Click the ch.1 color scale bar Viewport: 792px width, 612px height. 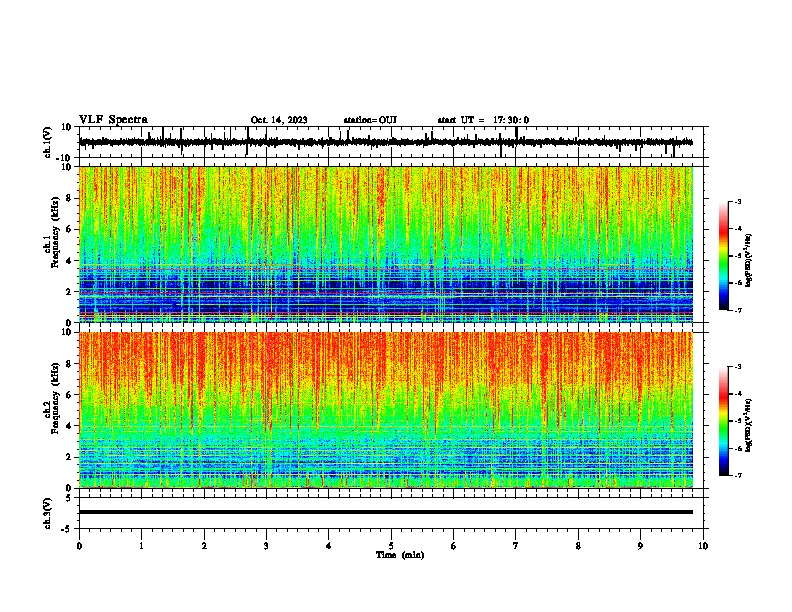click(724, 256)
